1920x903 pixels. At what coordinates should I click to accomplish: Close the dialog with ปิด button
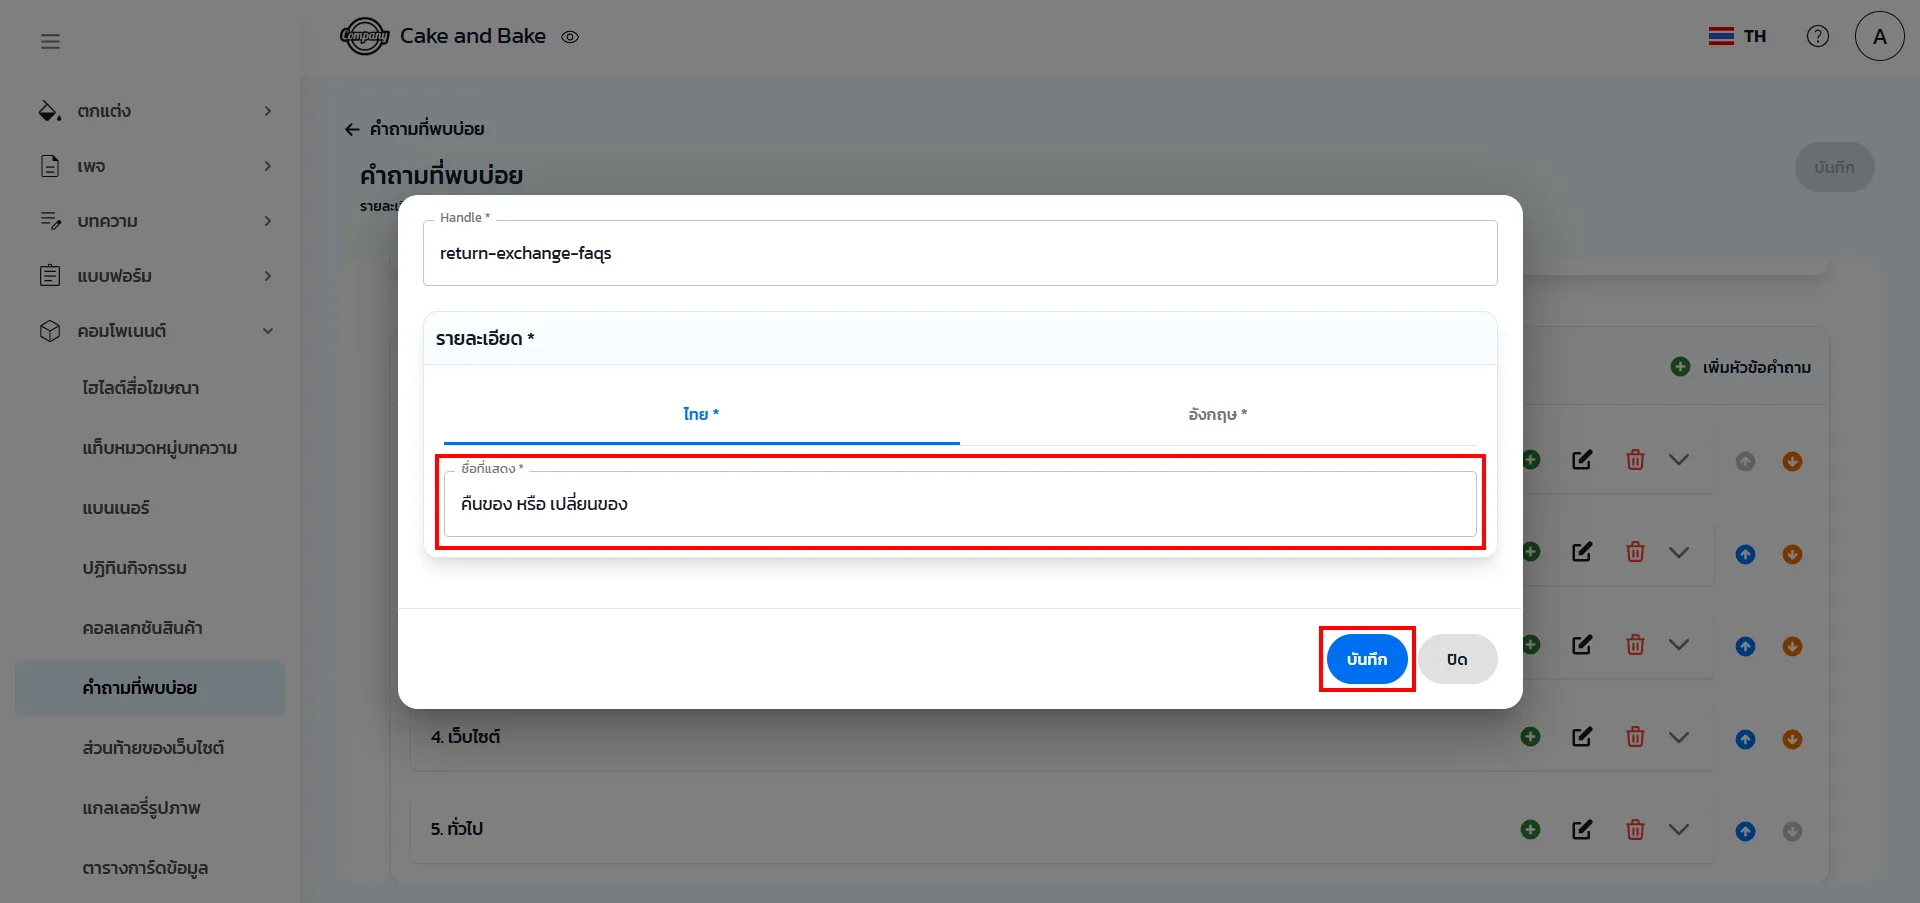pos(1457,659)
